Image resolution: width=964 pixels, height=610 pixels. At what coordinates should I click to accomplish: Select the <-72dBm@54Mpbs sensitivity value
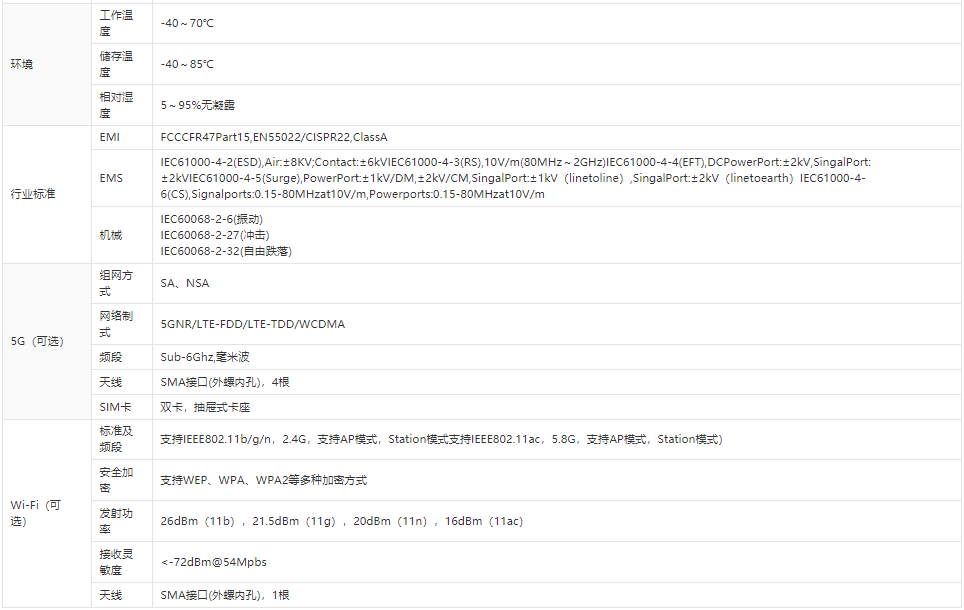[x=214, y=562]
